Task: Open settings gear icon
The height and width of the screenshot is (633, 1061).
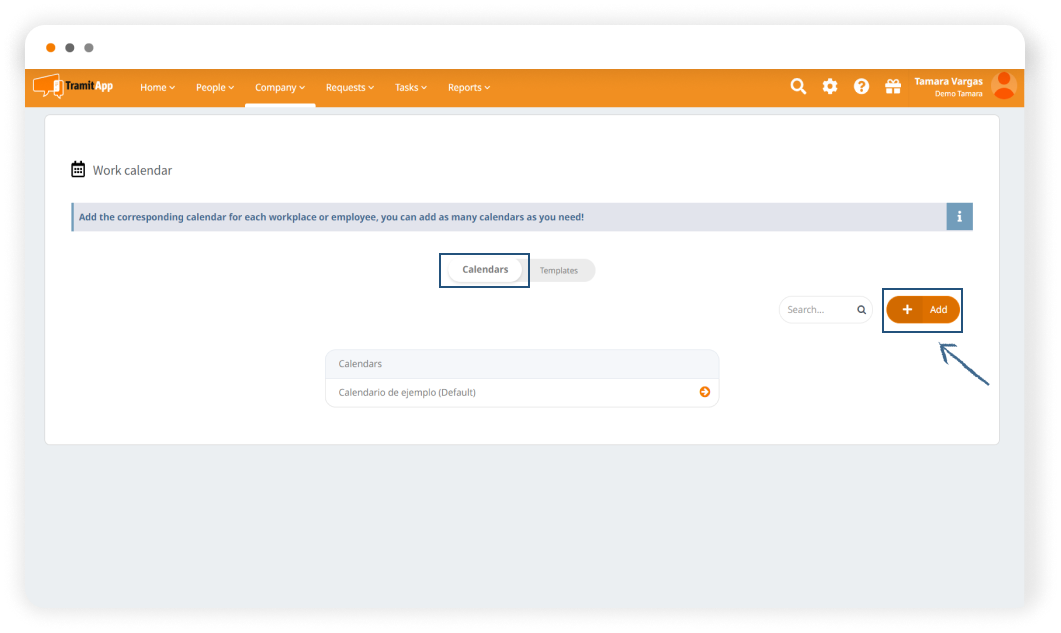Action: 830,87
